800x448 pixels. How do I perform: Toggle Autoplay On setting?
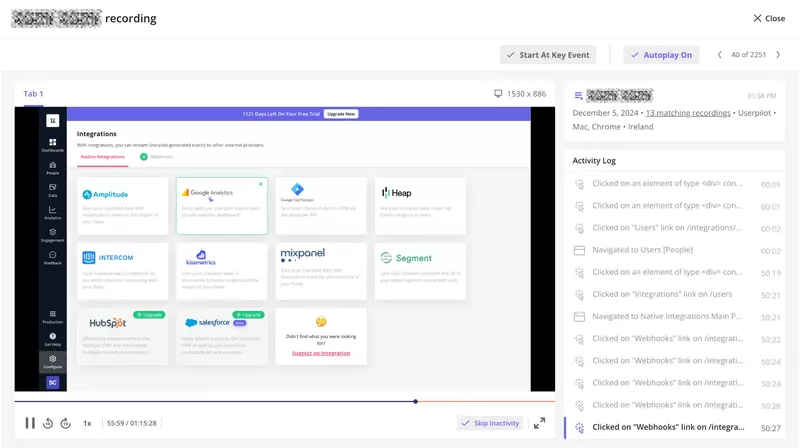[x=663, y=55]
